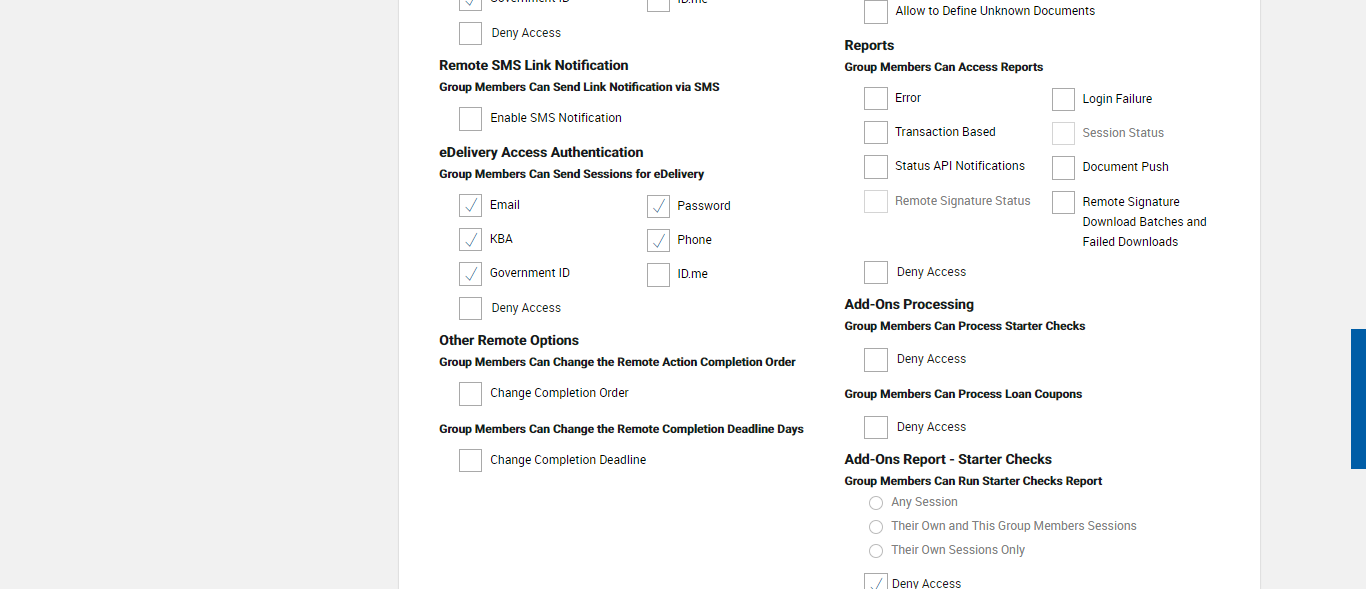1366x589 pixels.
Task: Uncheck Email under eDelivery Access Authentication
Action: (x=470, y=206)
